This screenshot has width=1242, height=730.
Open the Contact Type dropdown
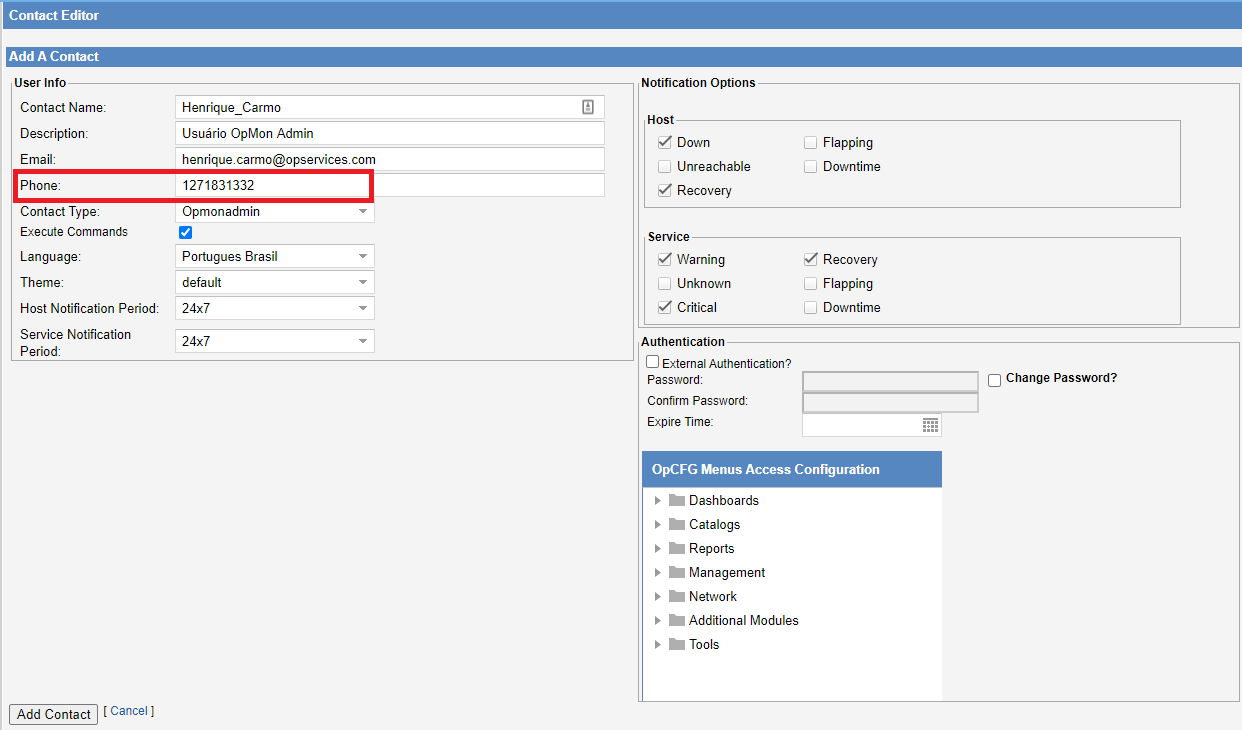pos(275,212)
